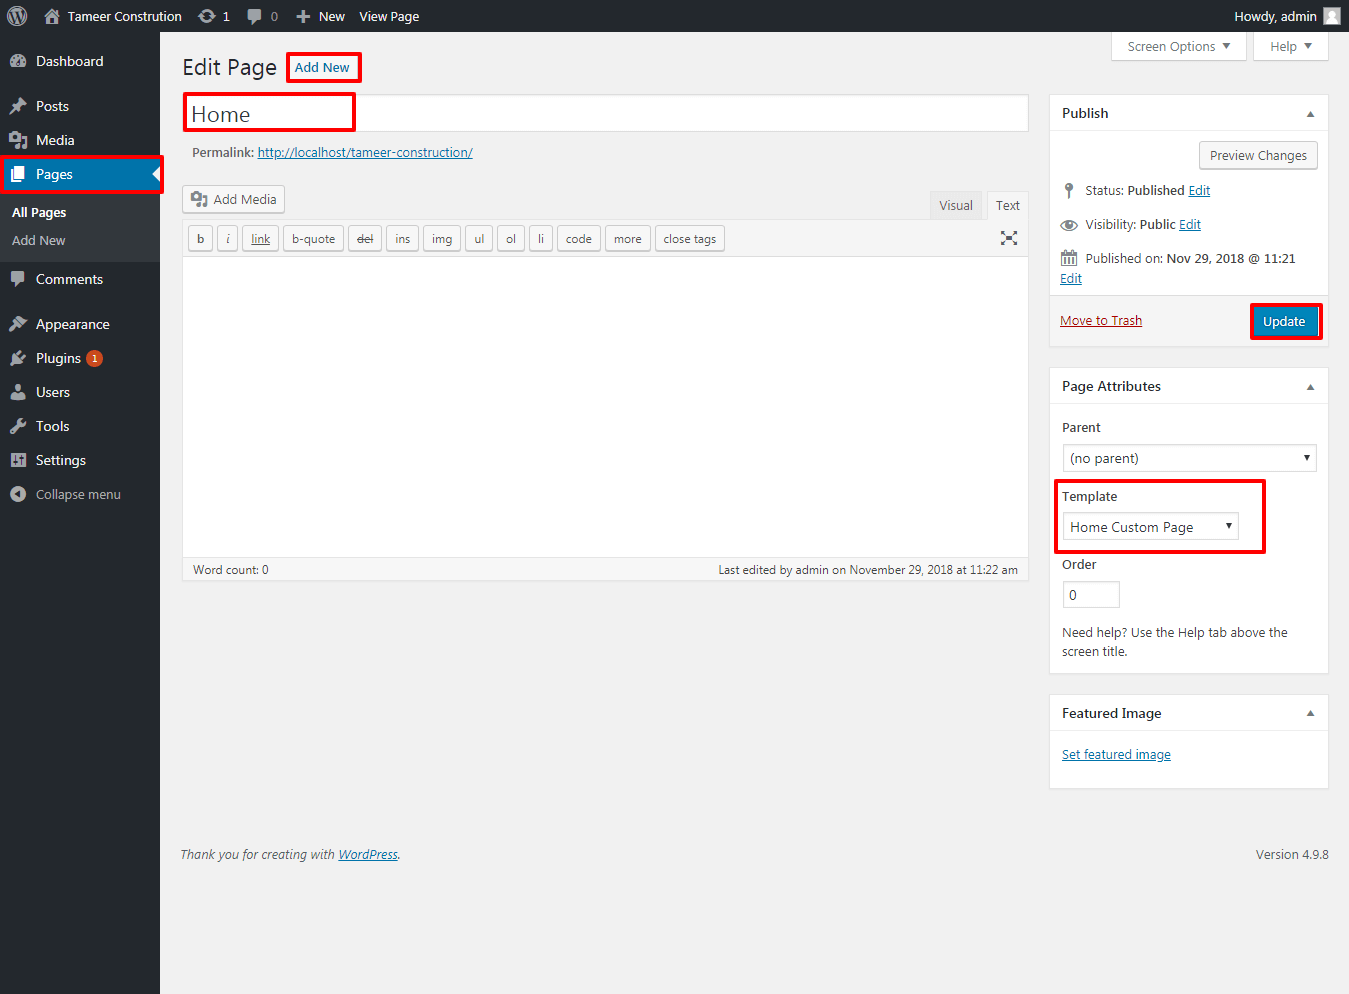Click the li quicktag button
Screen dimensions: 1349x994
541,239
